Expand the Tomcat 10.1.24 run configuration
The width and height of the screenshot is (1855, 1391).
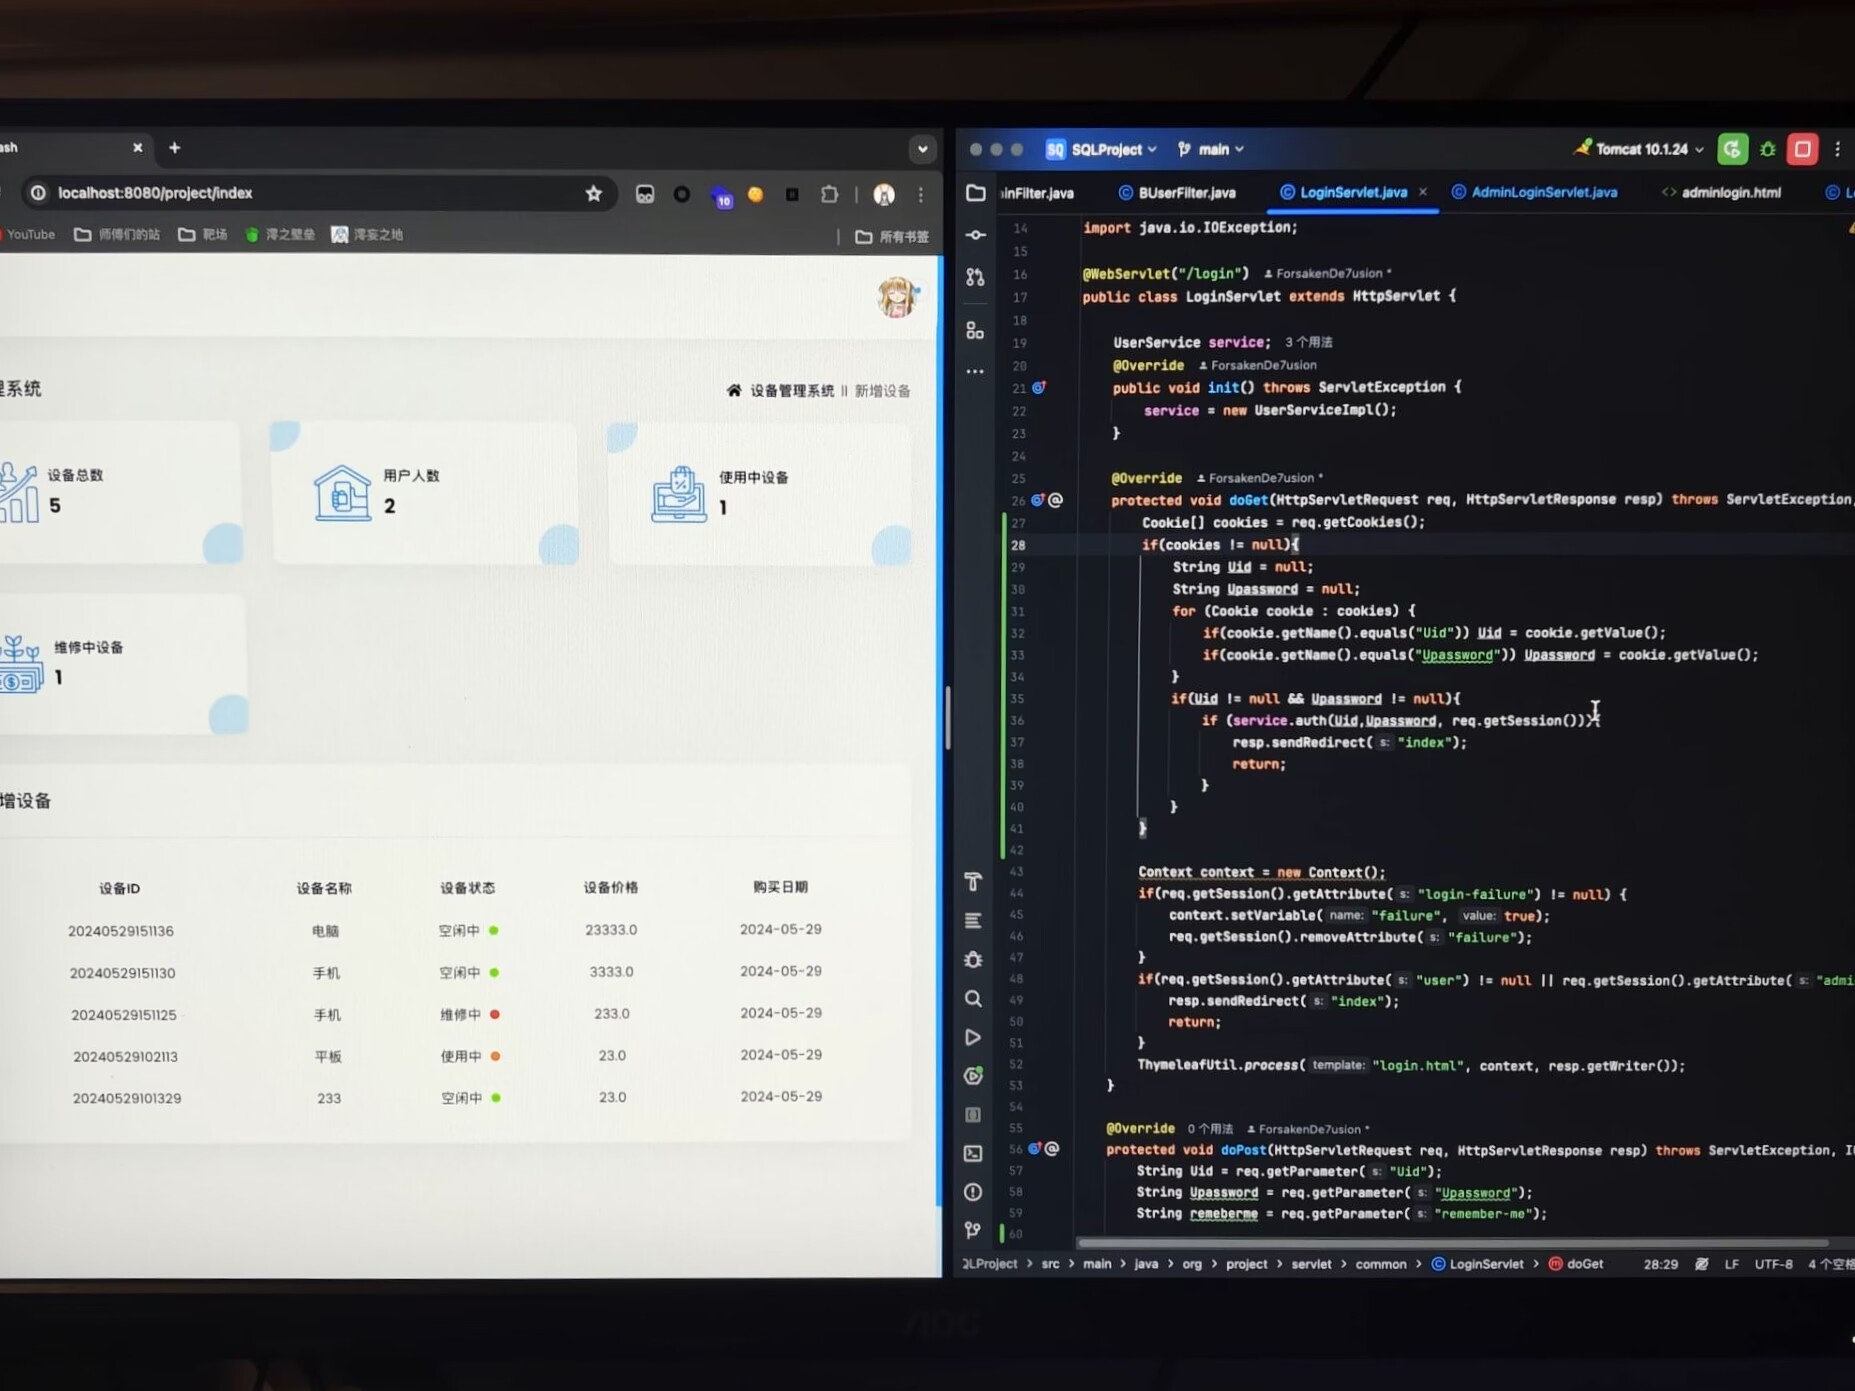(x=1640, y=149)
